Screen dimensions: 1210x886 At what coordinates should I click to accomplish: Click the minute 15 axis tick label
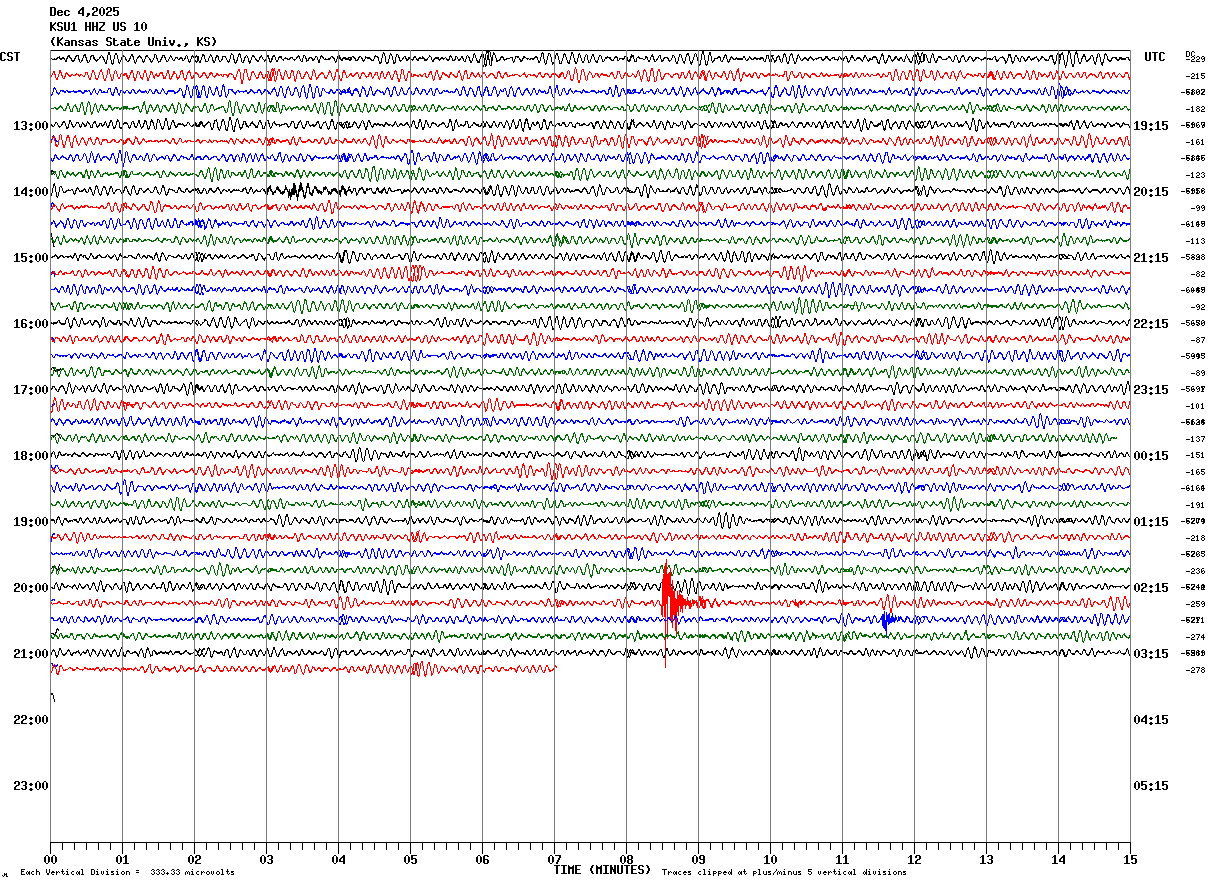click(1130, 859)
